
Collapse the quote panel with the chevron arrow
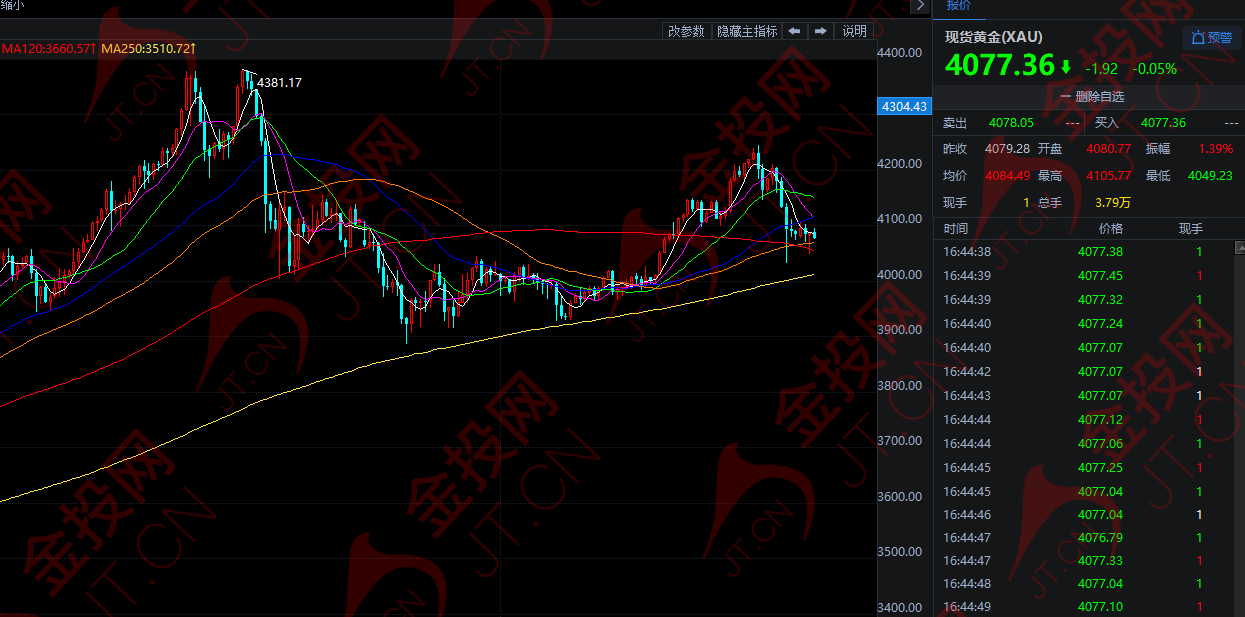coord(920,5)
